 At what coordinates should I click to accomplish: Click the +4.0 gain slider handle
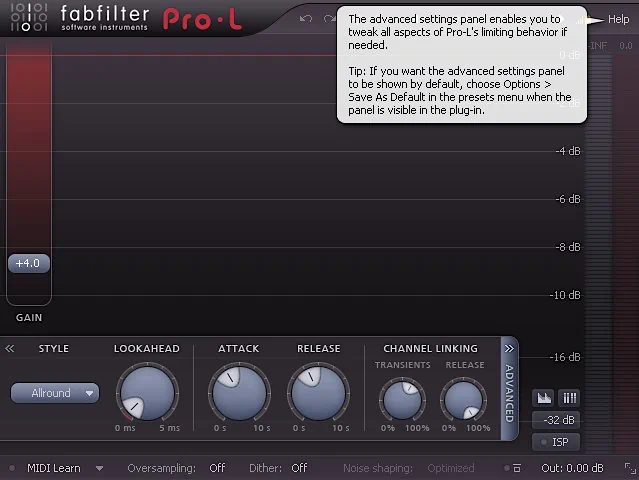coord(29,263)
